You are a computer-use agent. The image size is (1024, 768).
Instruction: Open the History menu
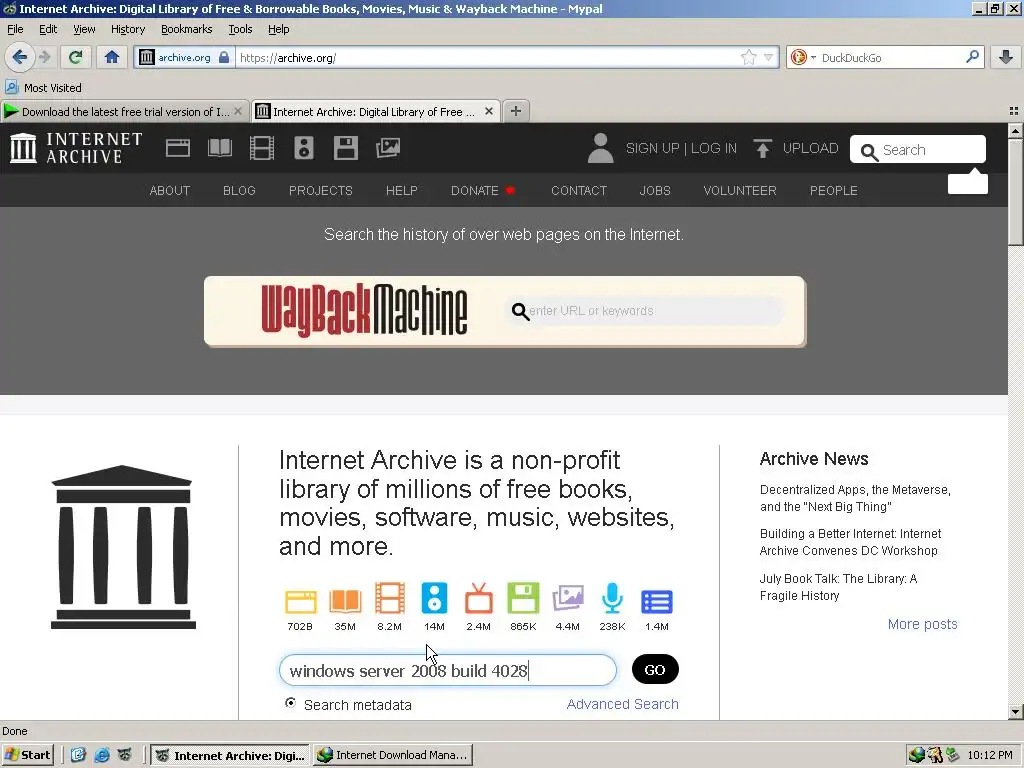[x=128, y=29]
